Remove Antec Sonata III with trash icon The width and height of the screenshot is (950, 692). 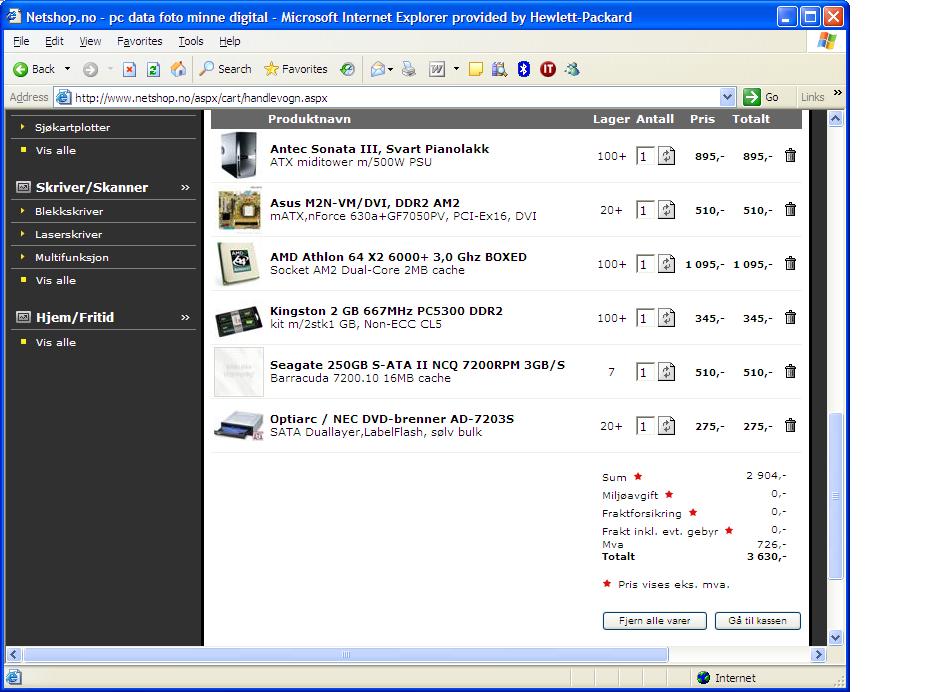(x=790, y=156)
